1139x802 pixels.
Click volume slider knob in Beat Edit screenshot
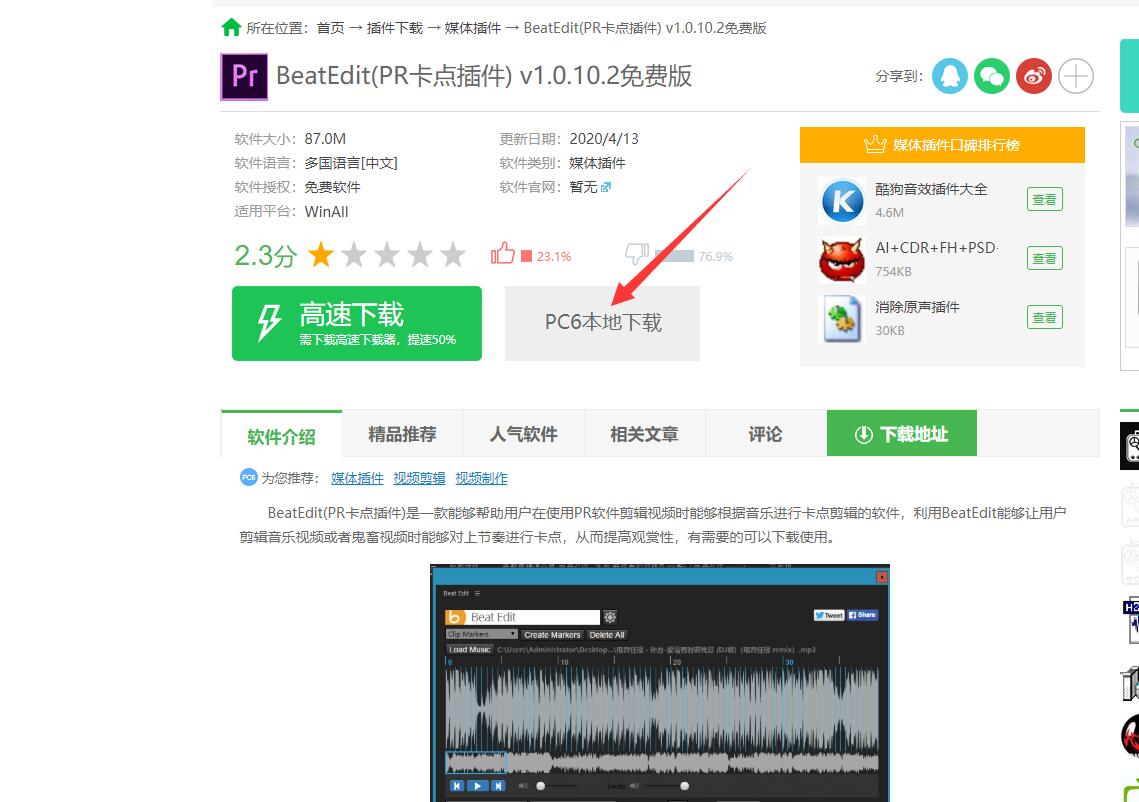(x=540, y=786)
